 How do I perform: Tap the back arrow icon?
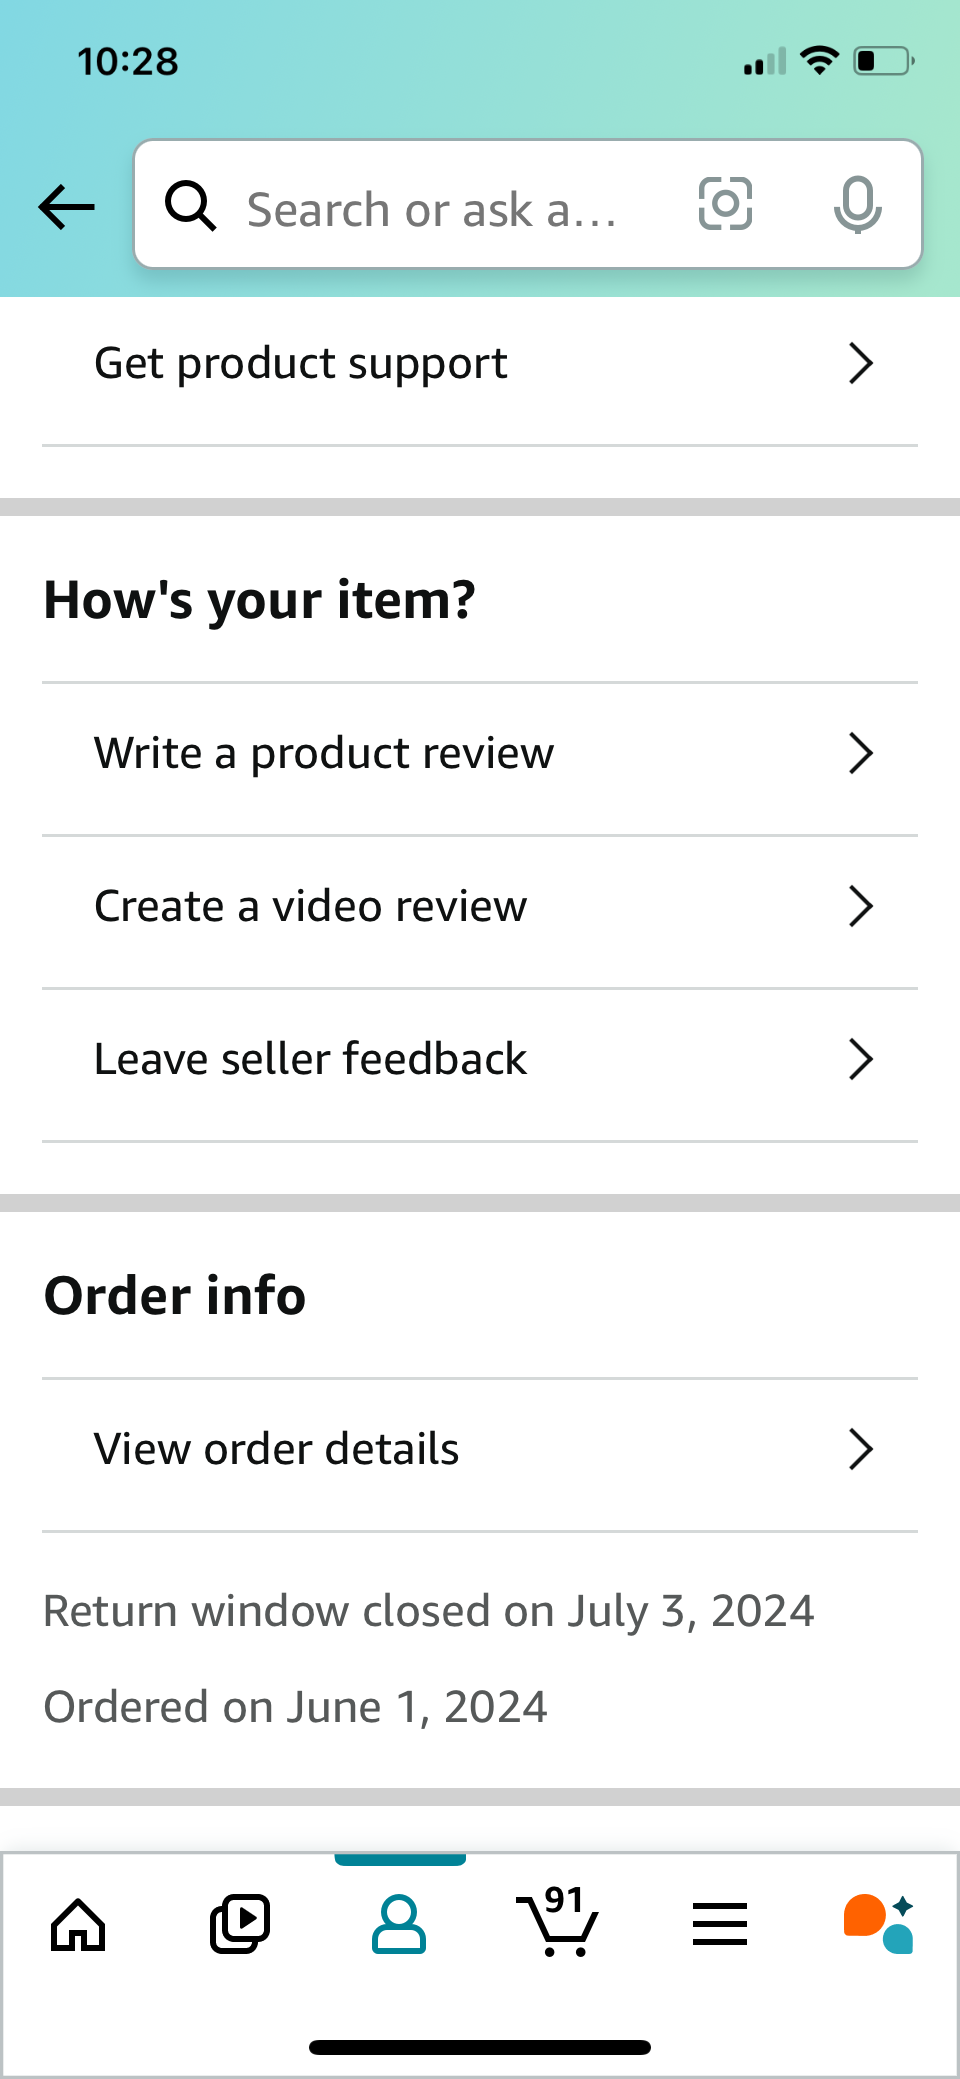pos(67,207)
